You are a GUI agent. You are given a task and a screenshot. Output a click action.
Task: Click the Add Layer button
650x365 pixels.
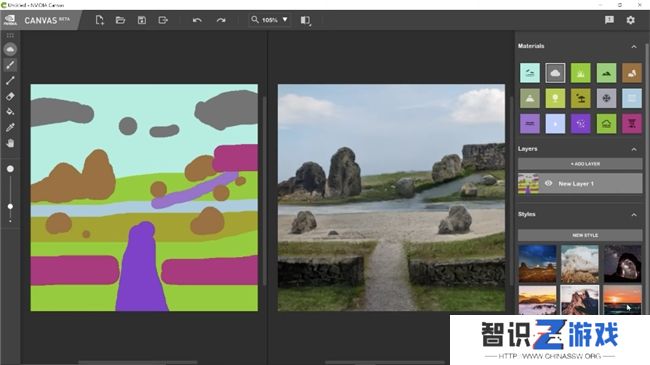point(580,164)
